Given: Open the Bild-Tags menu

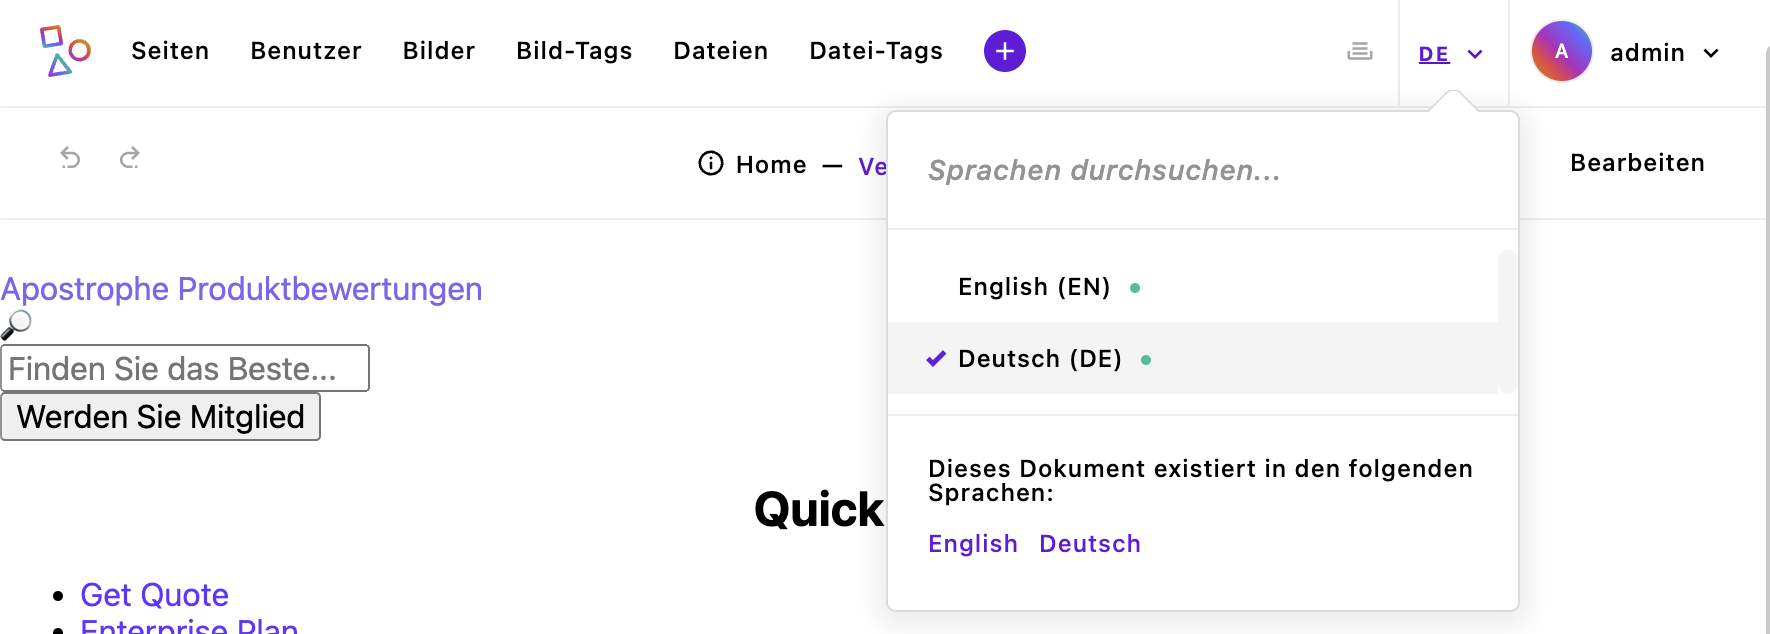Looking at the screenshot, I should pyautogui.click(x=573, y=51).
